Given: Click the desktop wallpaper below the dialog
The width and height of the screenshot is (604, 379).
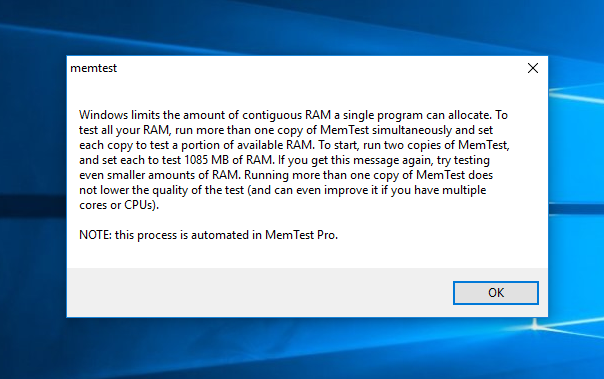Looking at the screenshot, I should coord(302,349).
